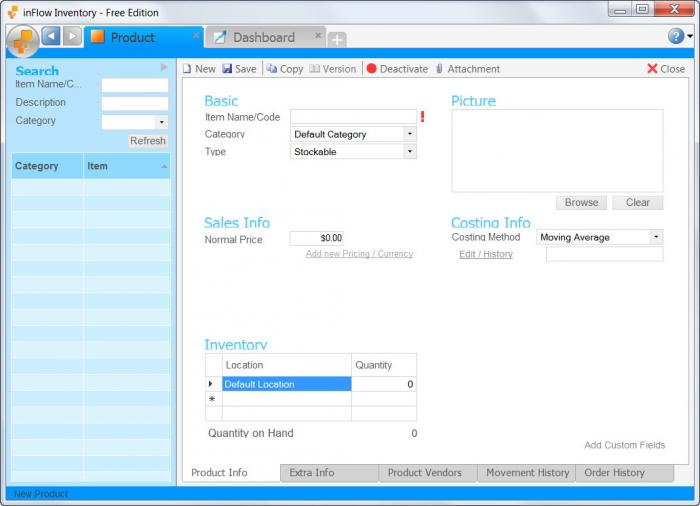Click the Attachment paperclip icon
Image resolution: width=700 pixels, height=506 pixels.
[439, 69]
